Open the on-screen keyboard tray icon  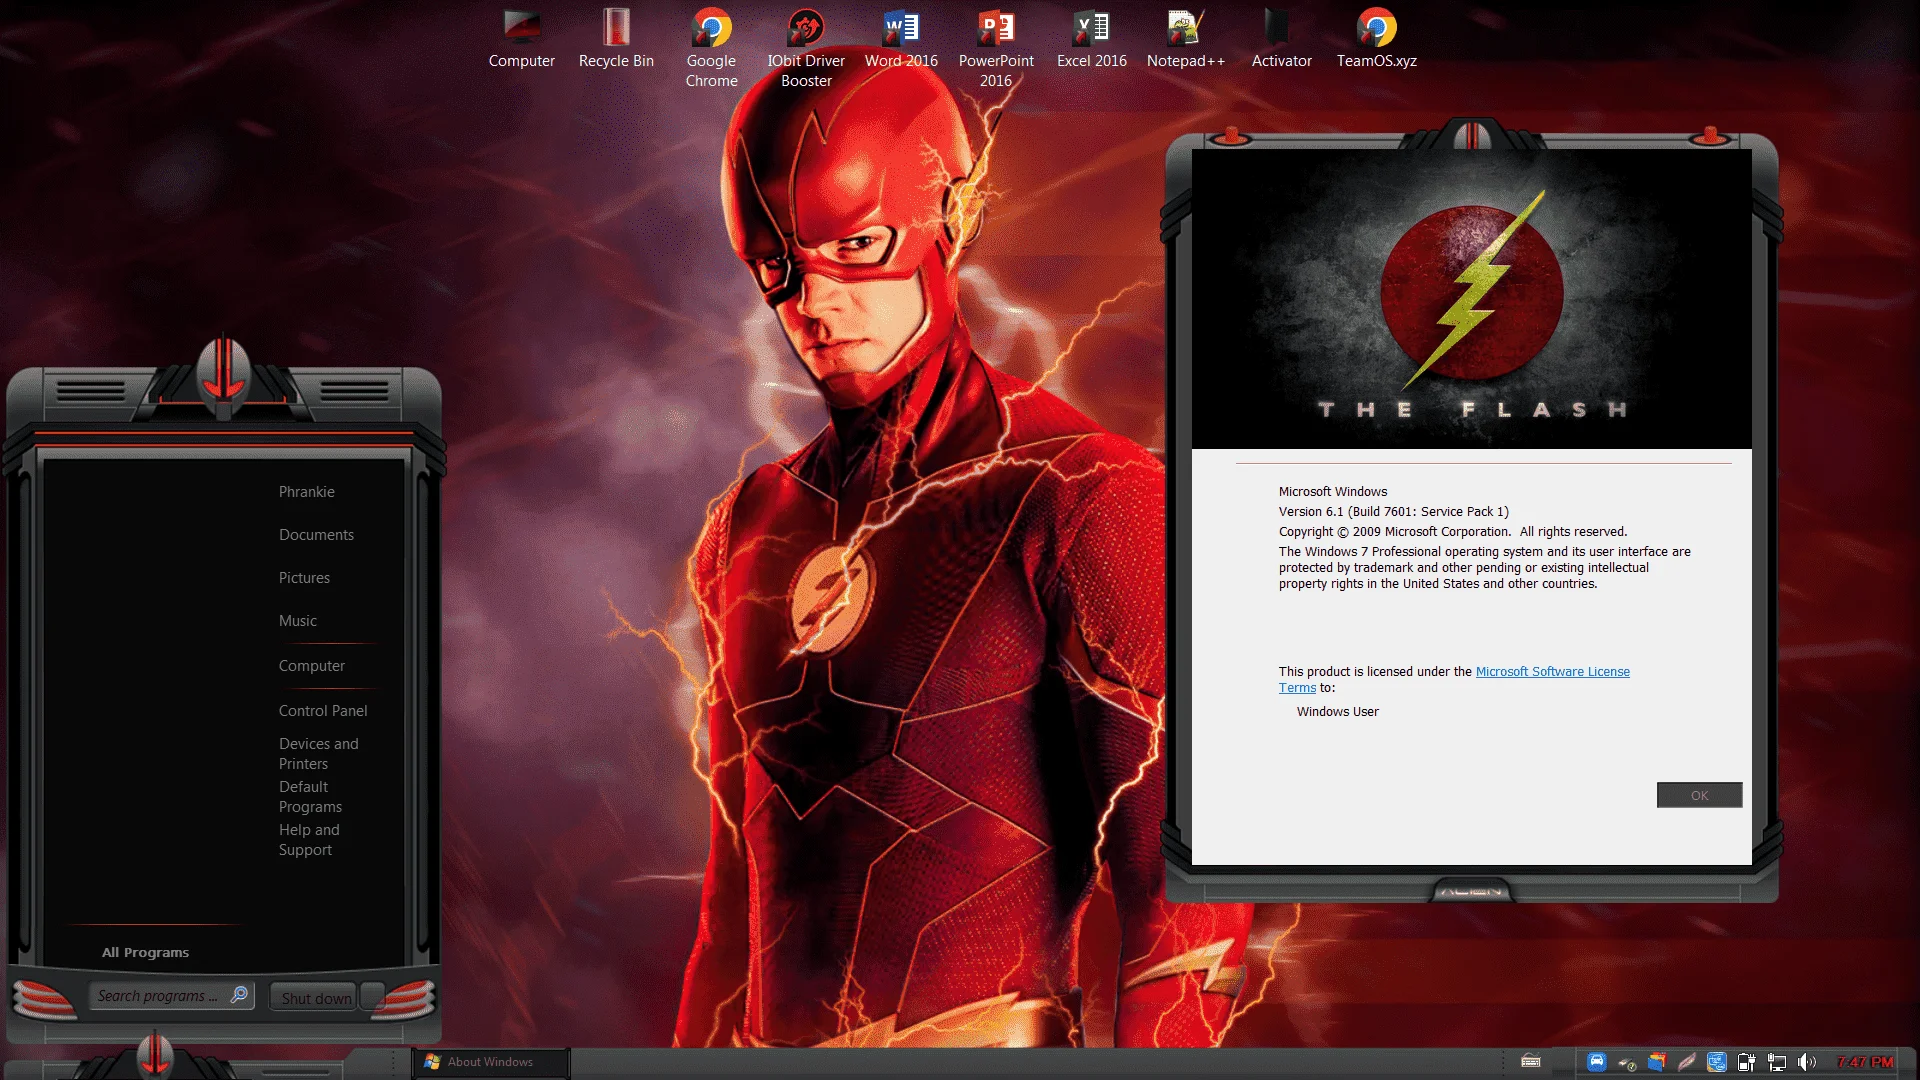[x=1530, y=1062]
